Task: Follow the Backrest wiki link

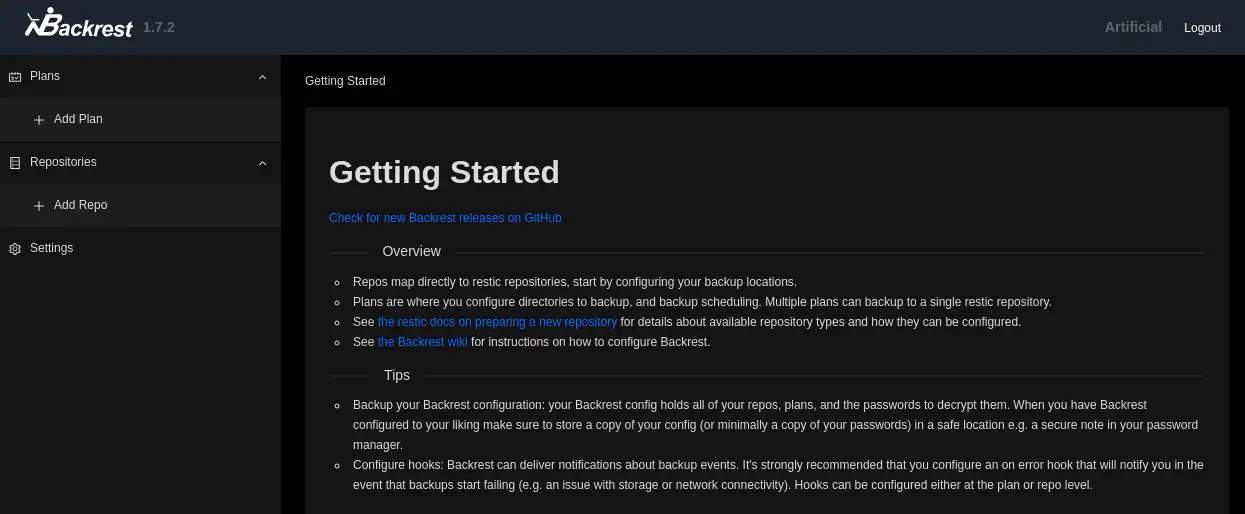Action: [422, 342]
